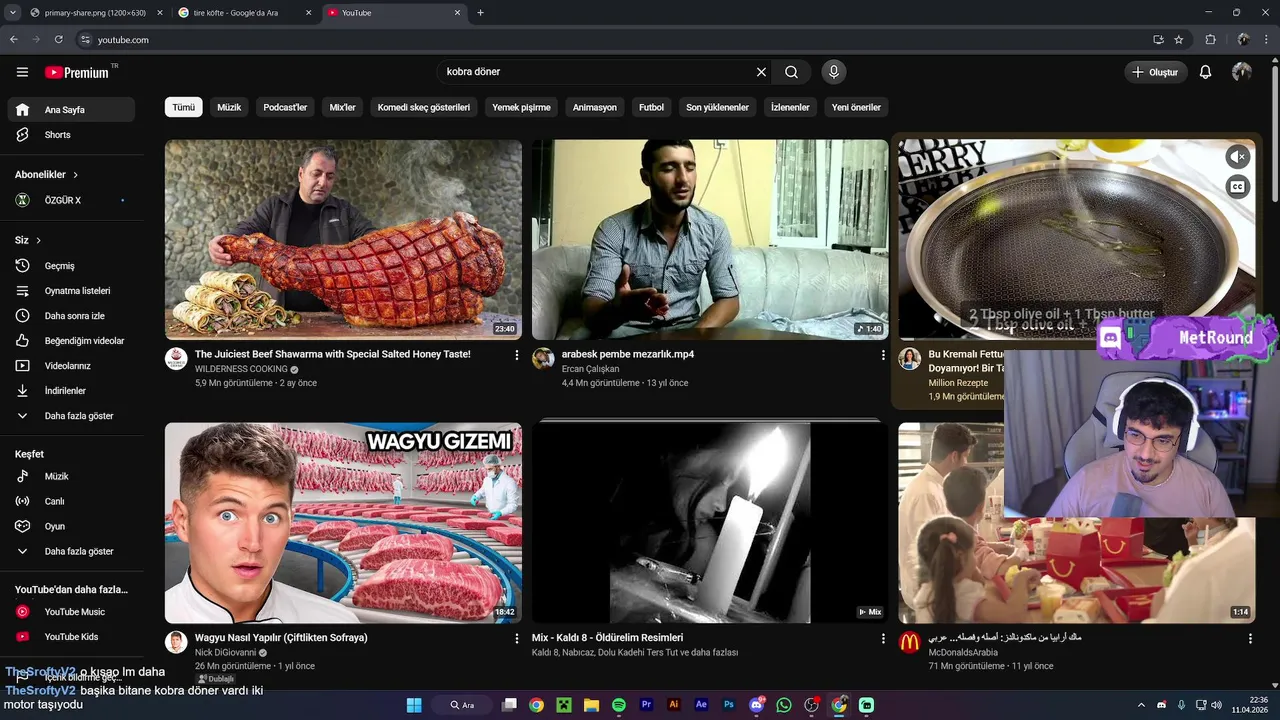1280x720 pixels.
Task: Open options menu for McDonaldsArabia video
Action: tap(1250, 638)
